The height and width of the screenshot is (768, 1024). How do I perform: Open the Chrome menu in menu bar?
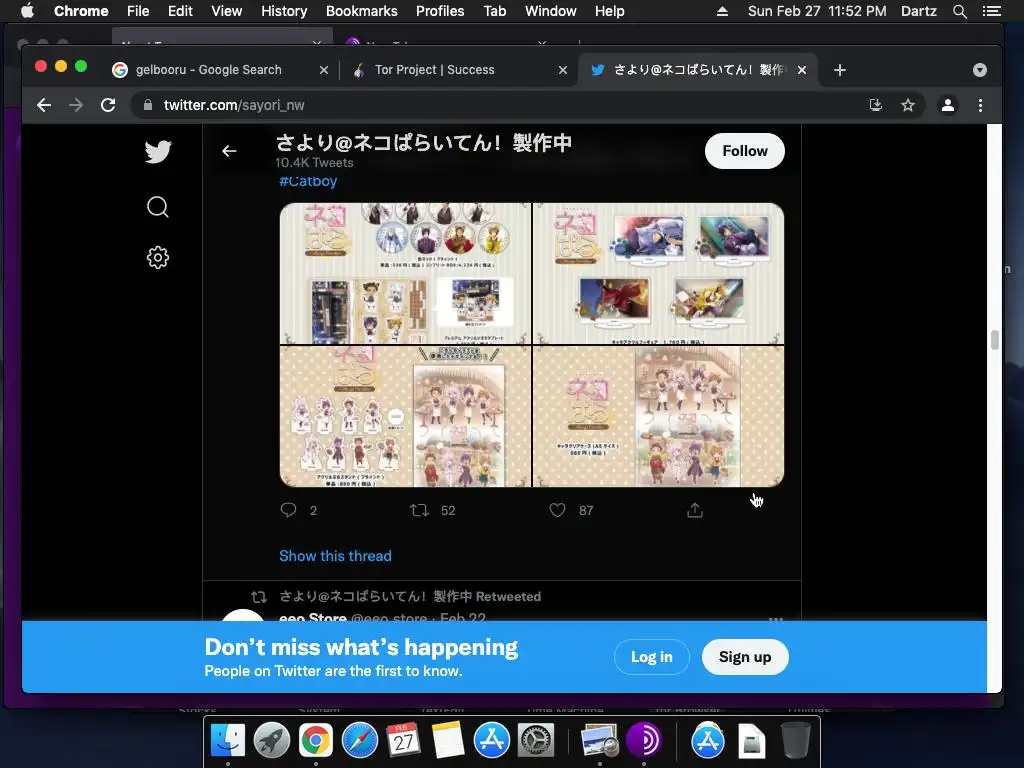tap(81, 11)
